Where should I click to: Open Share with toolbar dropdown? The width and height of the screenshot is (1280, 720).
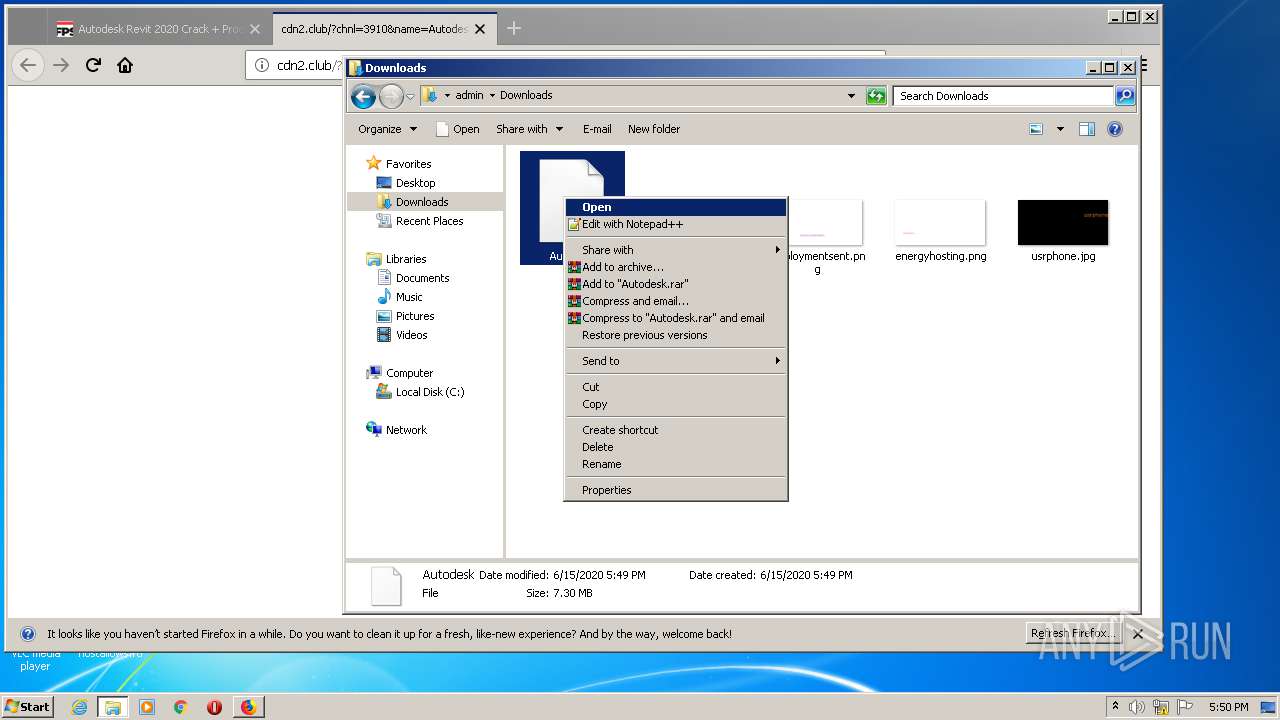530,129
